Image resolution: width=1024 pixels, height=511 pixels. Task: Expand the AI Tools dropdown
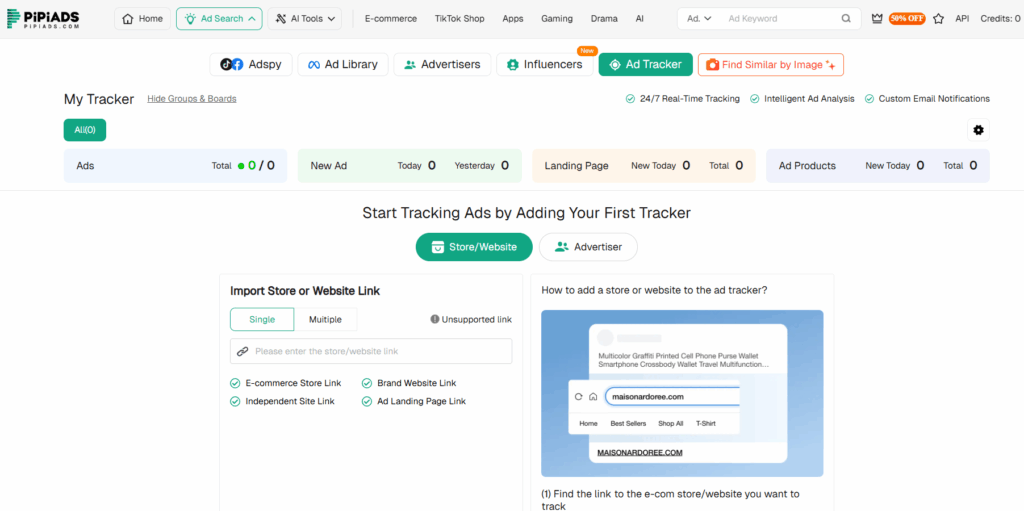point(304,19)
